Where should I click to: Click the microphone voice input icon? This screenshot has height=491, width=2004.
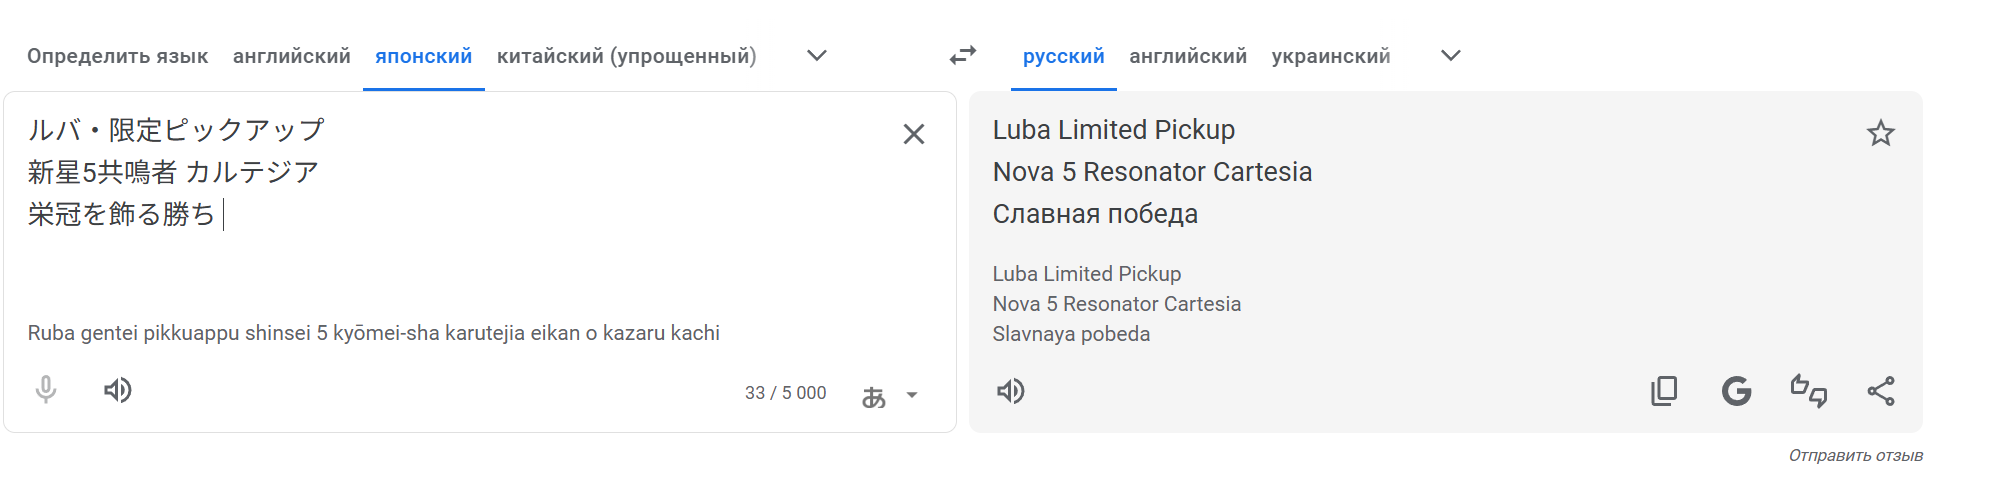(46, 390)
